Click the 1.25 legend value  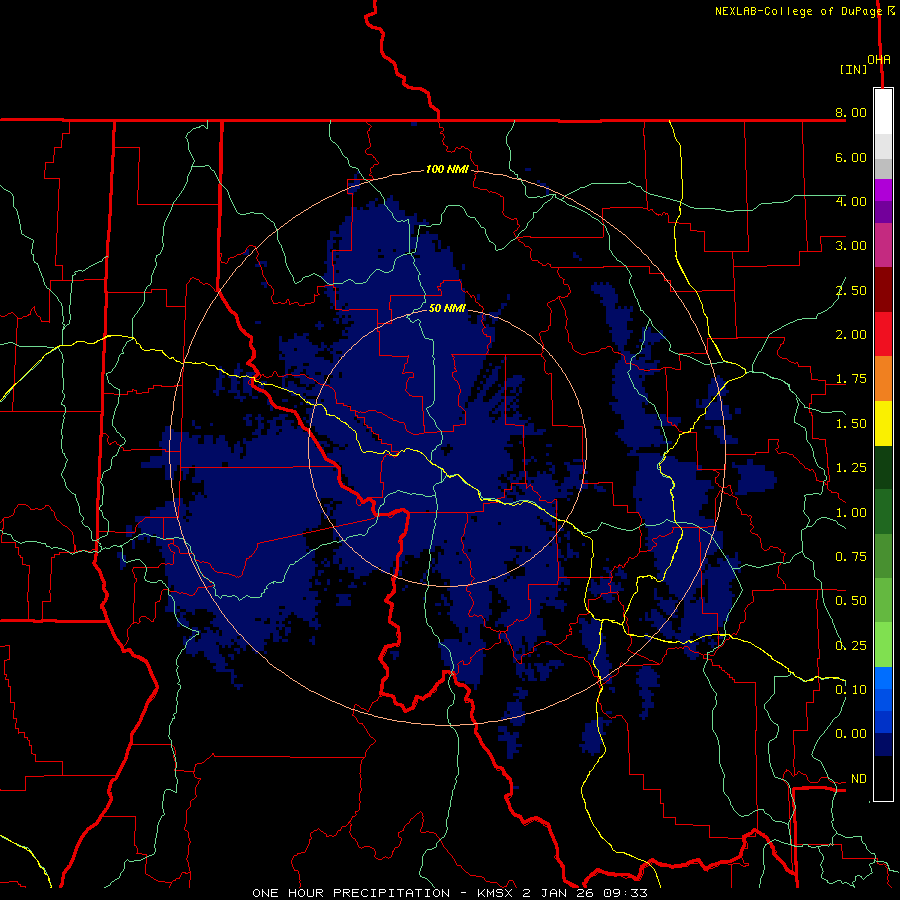pyautogui.click(x=851, y=468)
